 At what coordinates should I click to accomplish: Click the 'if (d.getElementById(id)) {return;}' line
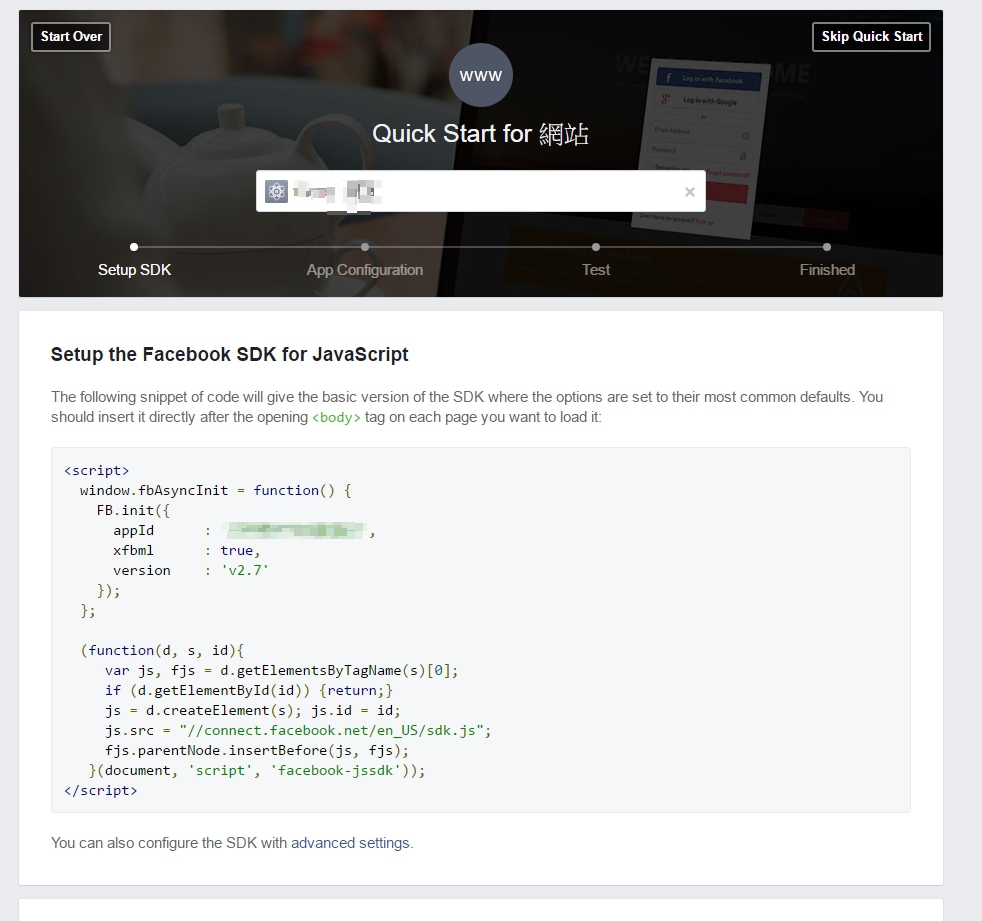249,691
